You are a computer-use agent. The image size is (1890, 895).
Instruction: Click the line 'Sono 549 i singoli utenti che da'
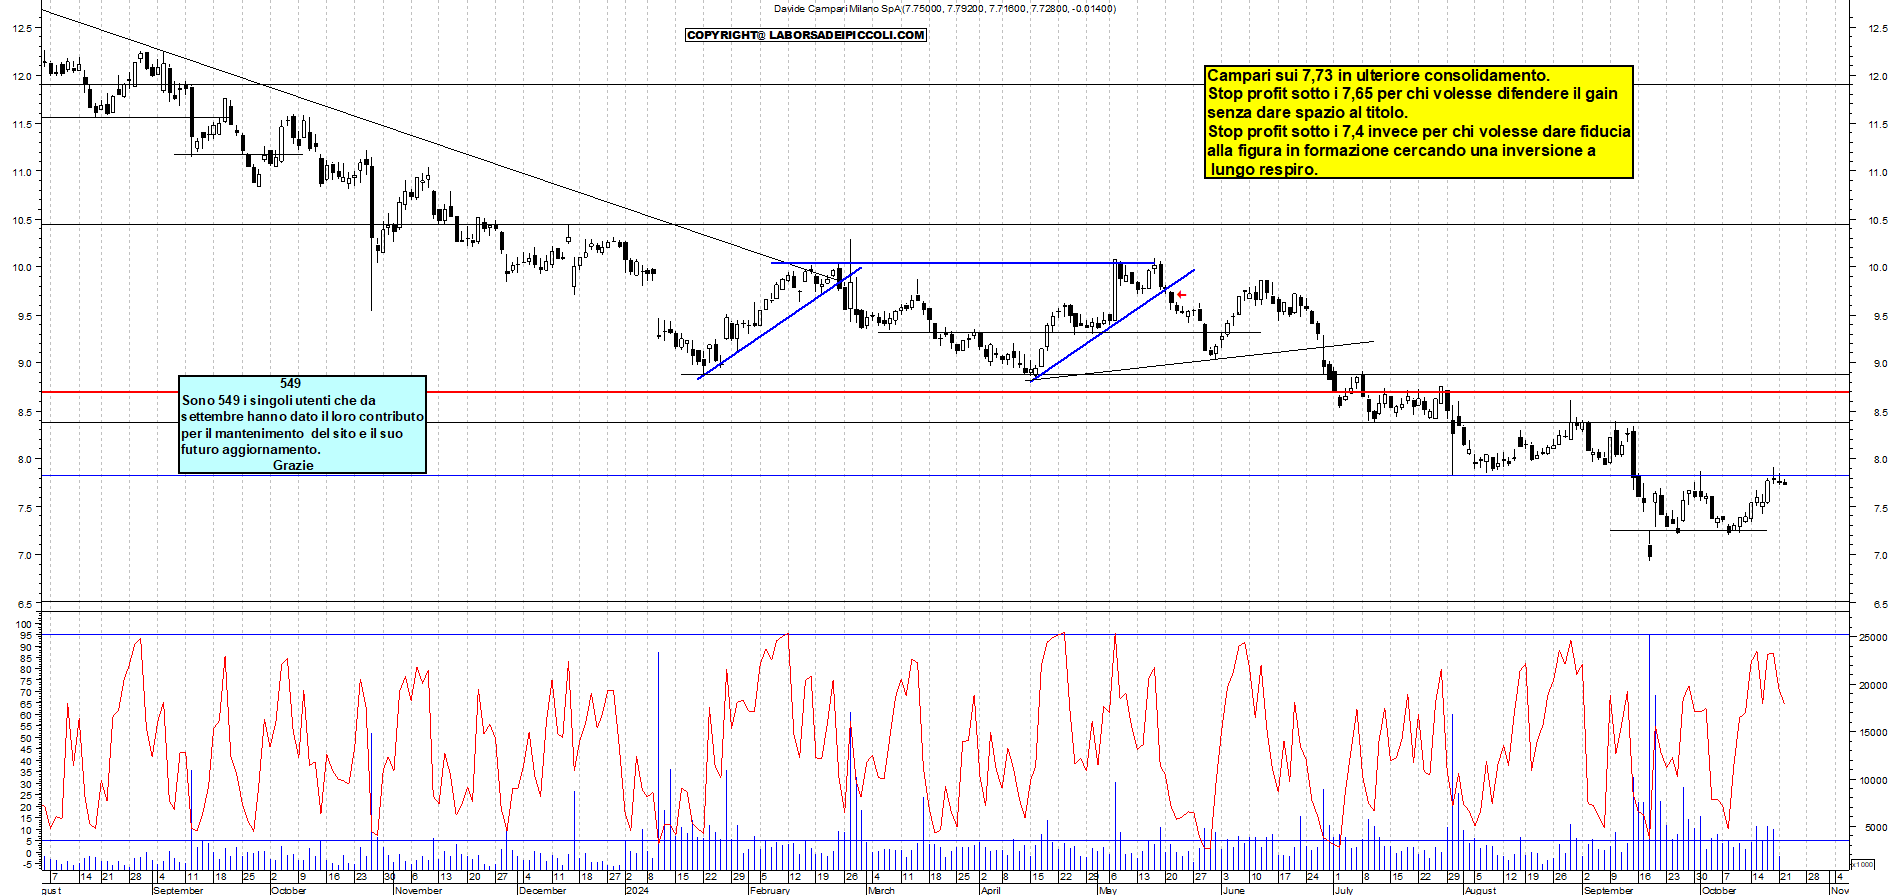click(x=279, y=400)
